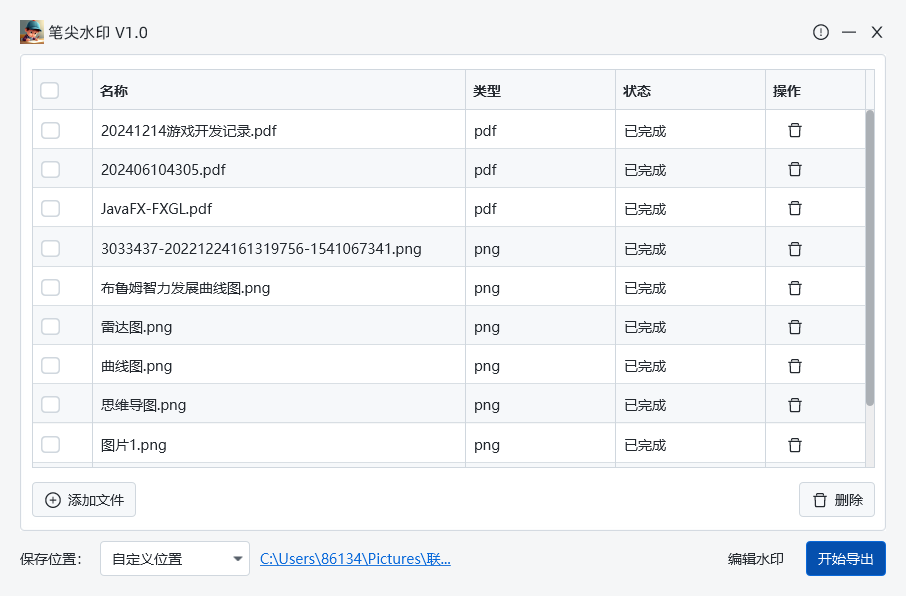The width and height of the screenshot is (906, 596).
Task: Remove JavaFX-FXGL.pdf using its trash icon
Action: click(x=795, y=208)
